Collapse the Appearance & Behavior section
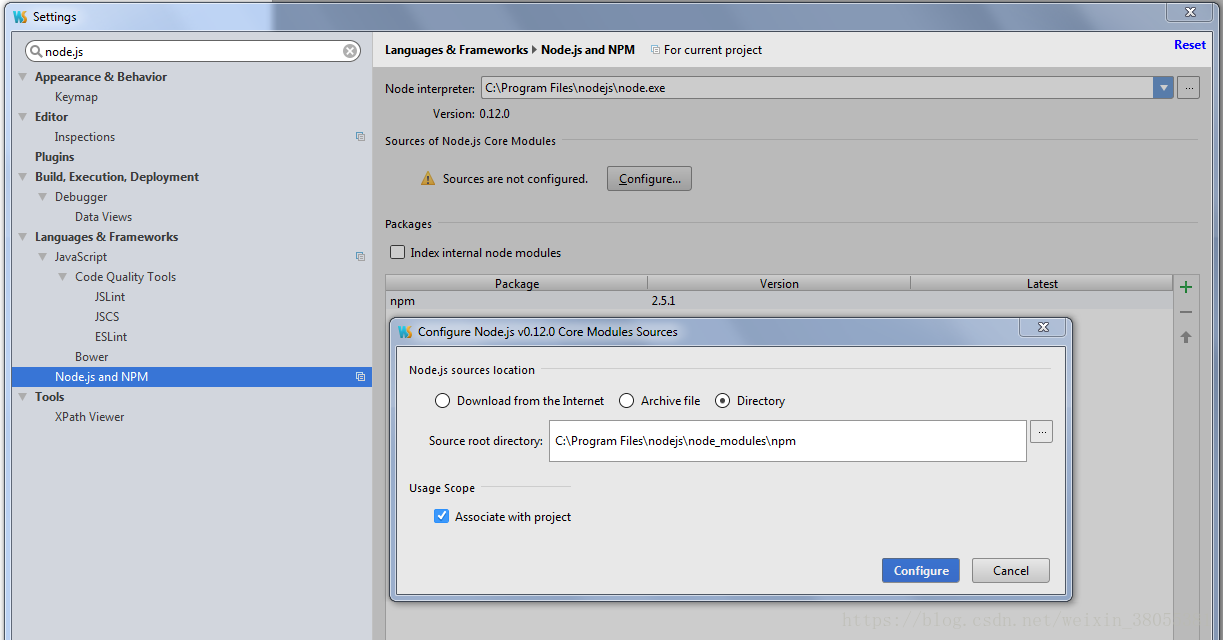 23,77
